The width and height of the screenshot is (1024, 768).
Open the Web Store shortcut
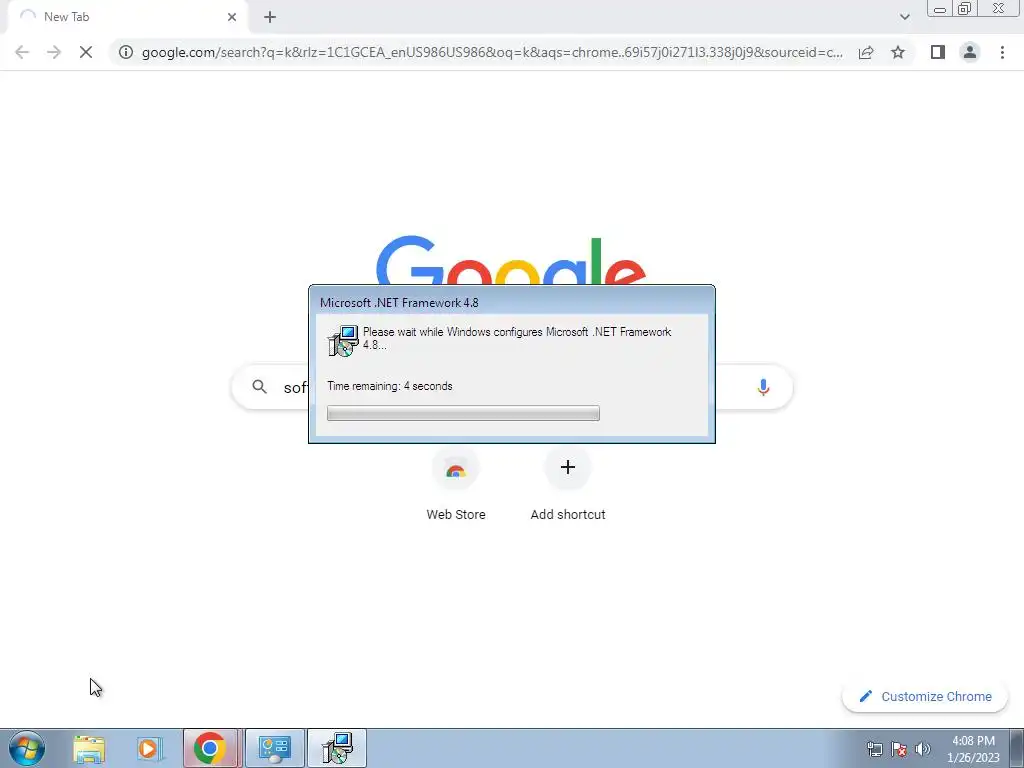click(x=456, y=468)
